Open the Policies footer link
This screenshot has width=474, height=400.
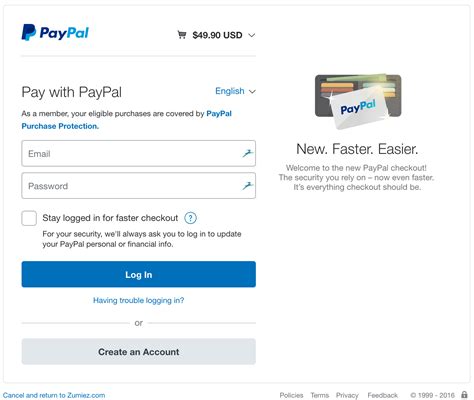[x=291, y=395]
